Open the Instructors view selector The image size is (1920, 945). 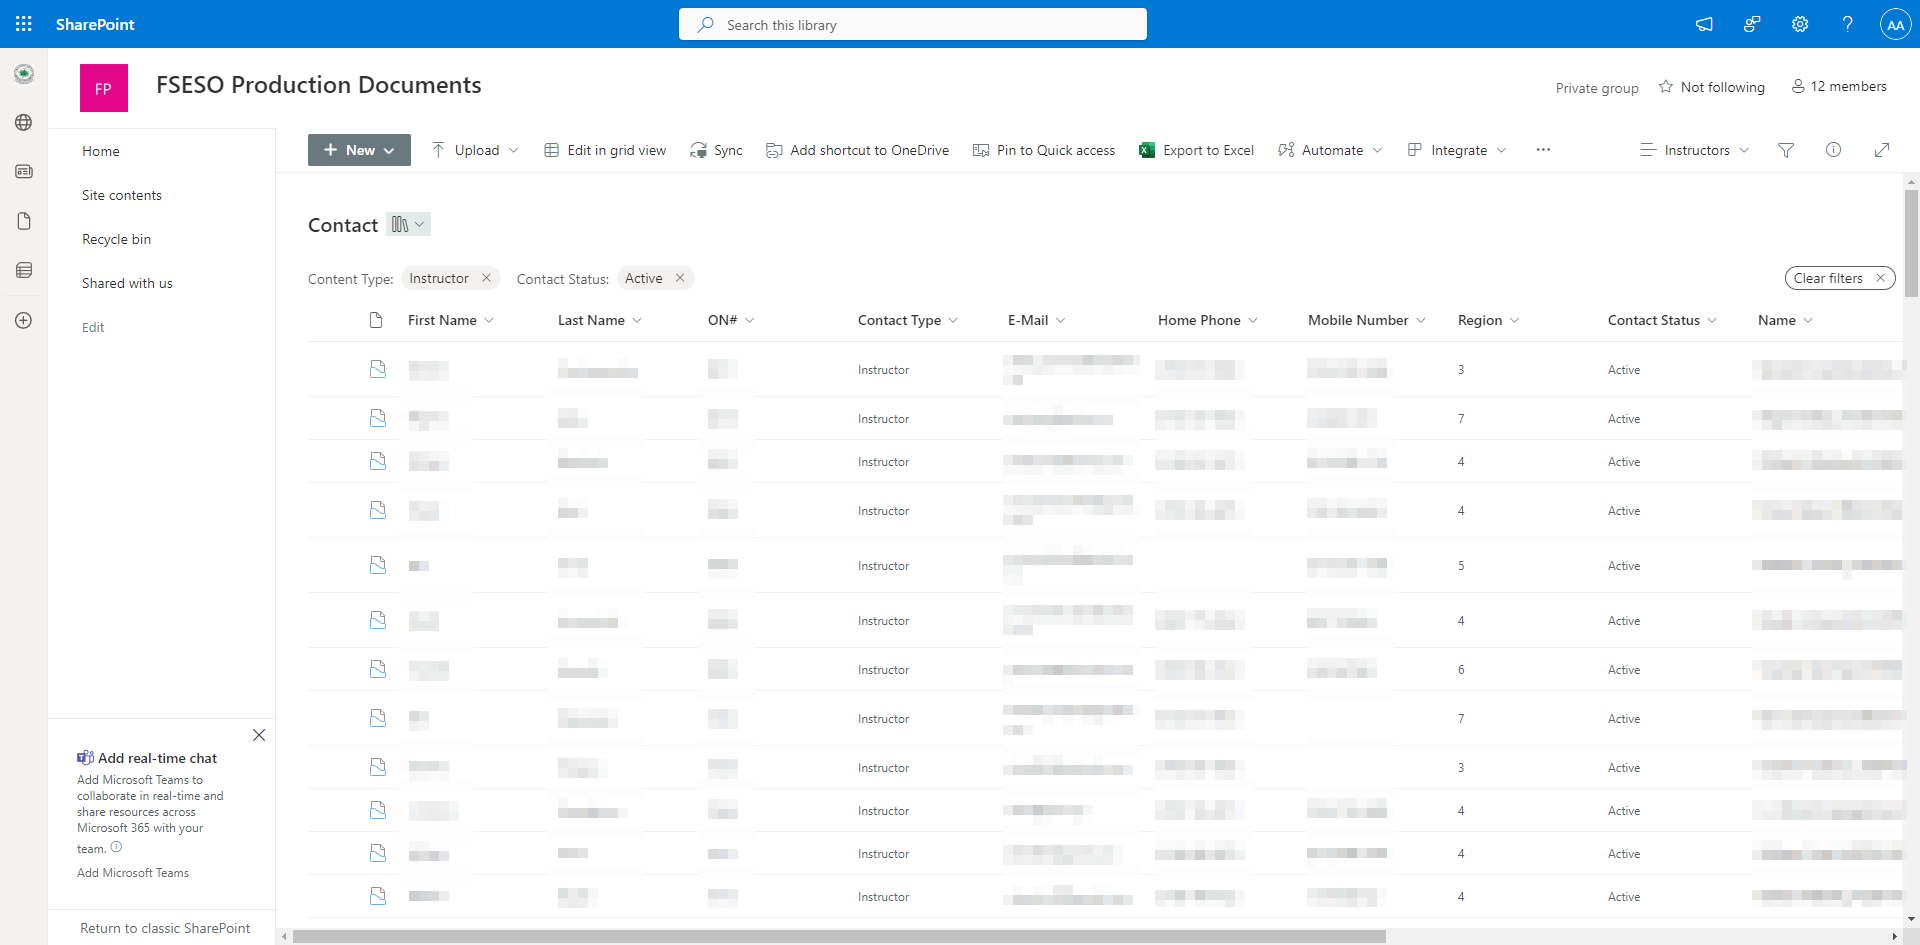pos(1694,150)
